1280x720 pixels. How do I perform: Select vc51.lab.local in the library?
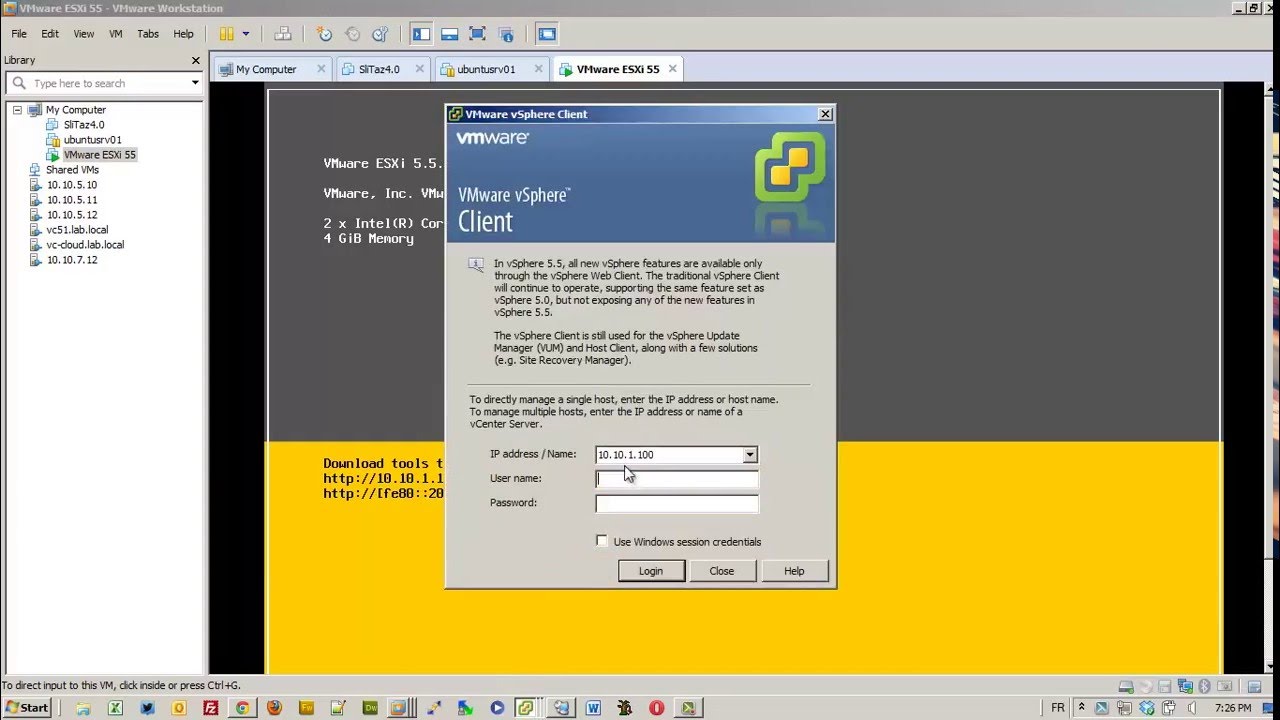77,230
